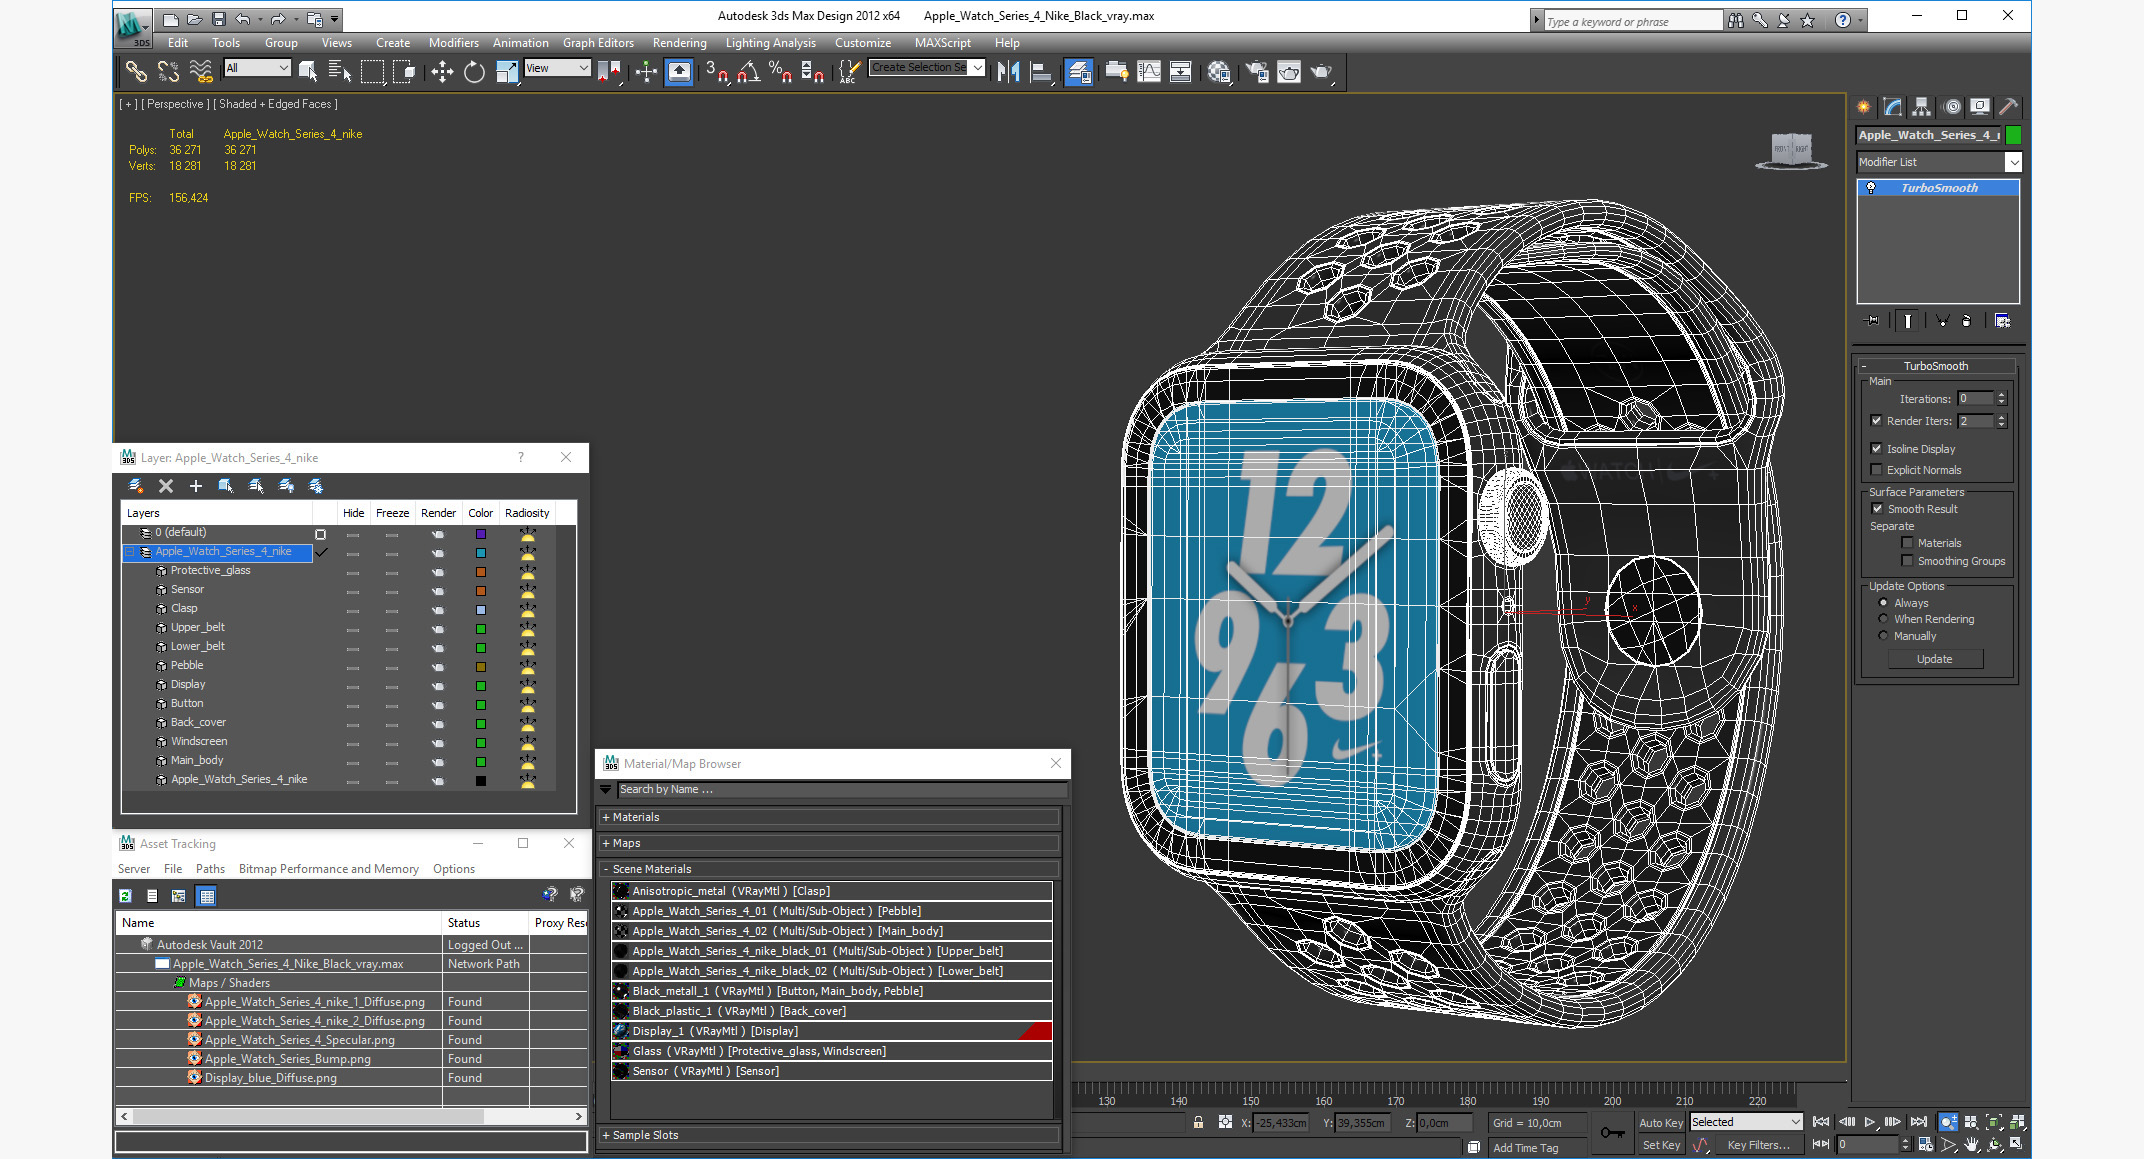Open the Material Editor icon
Screen dimensions: 2144x1159
click(x=1219, y=71)
